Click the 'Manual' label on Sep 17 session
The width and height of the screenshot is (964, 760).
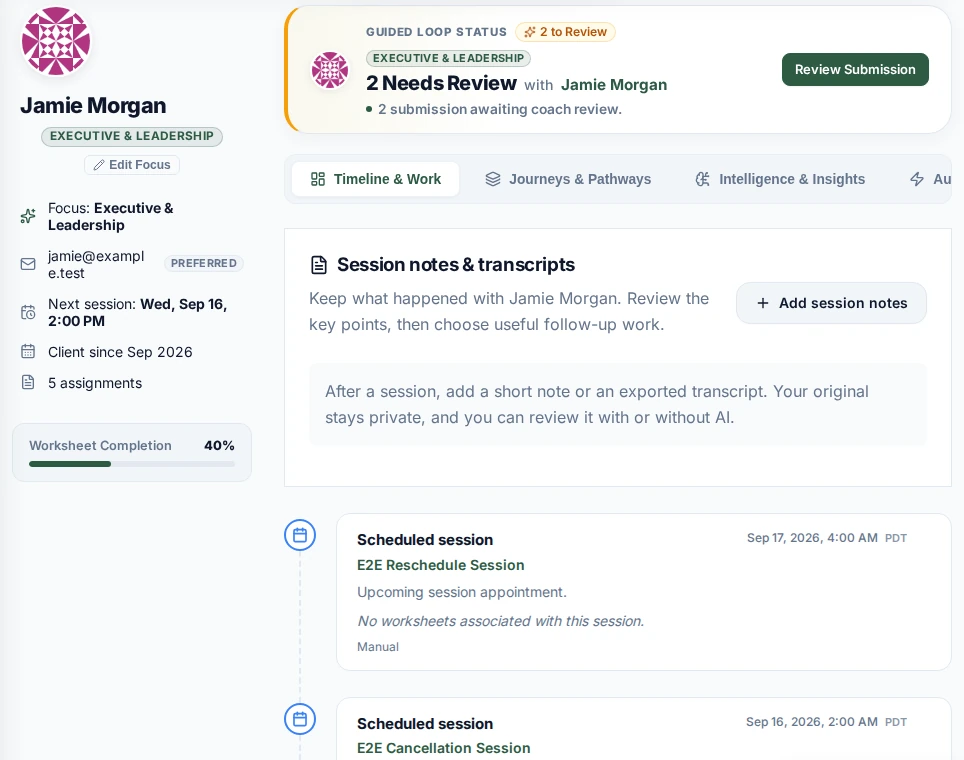pos(378,647)
